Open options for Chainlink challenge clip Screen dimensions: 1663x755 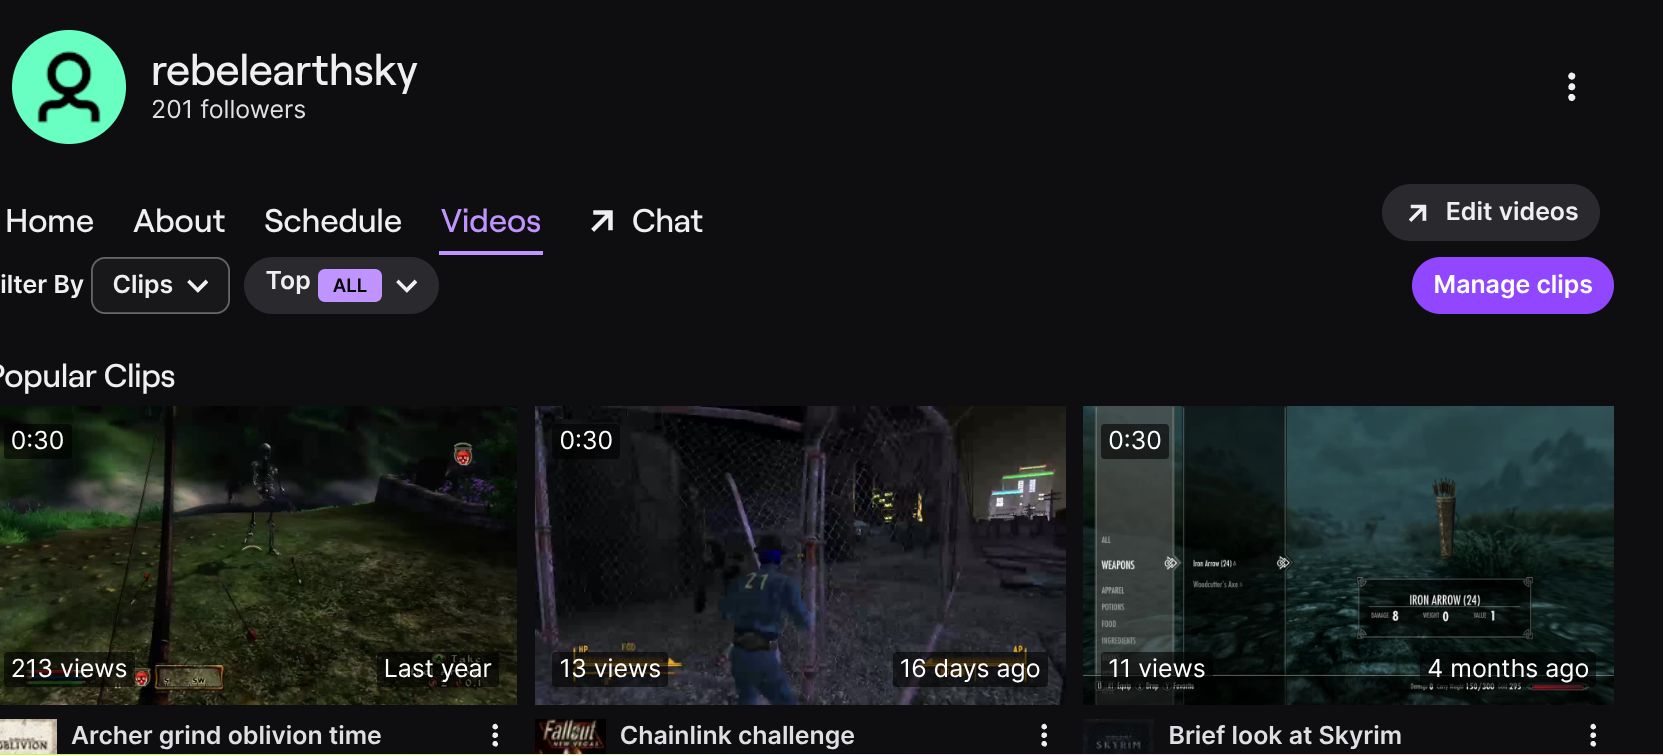pos(1044,736)
